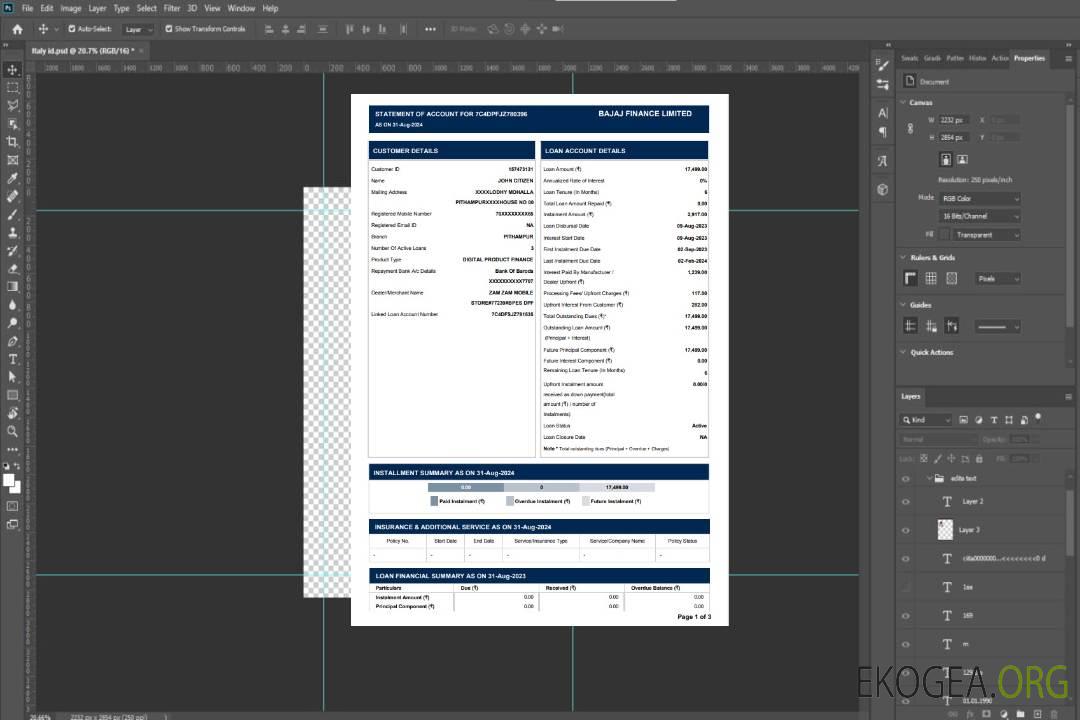Toggle Show Transform Controls checkbox

(169, 29)
